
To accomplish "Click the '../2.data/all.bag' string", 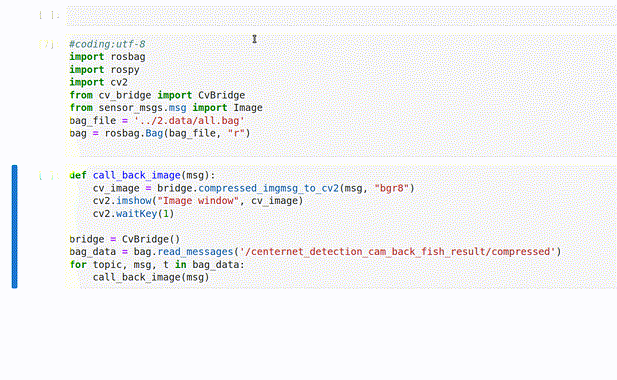I will pyautogui.click(x=189, y=120).
